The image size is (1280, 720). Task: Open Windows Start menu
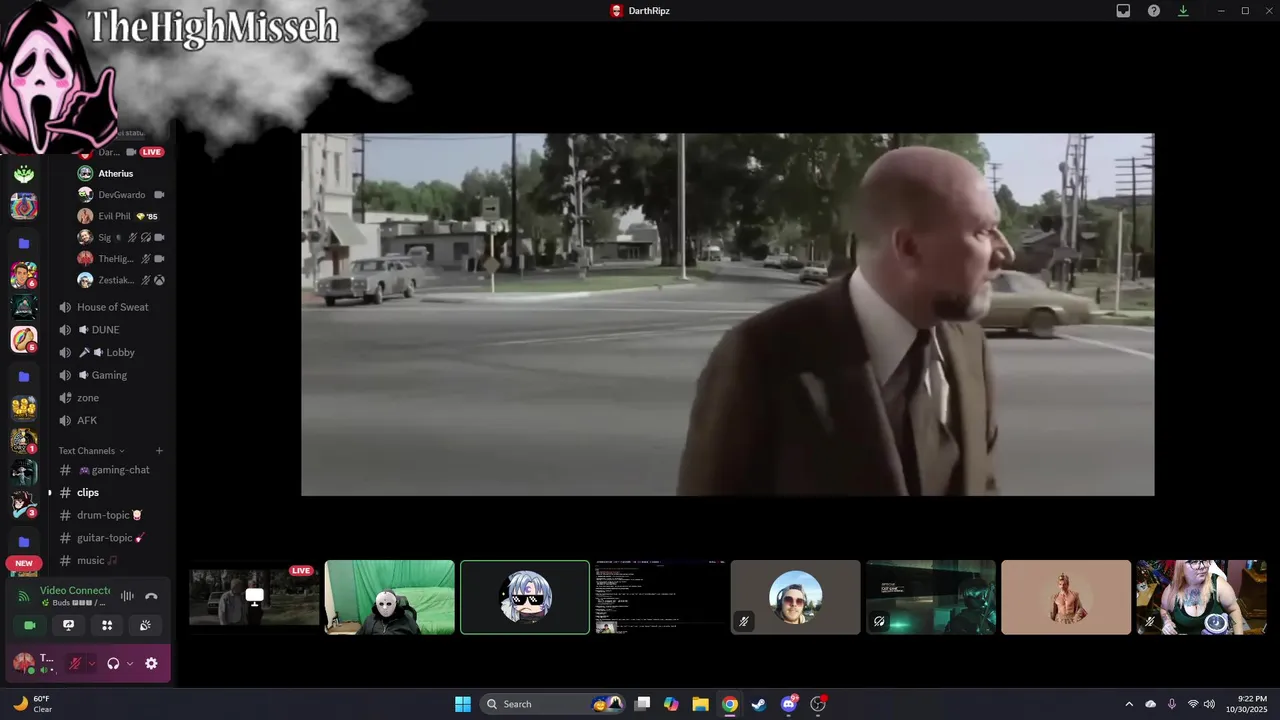tap(463, 704)
